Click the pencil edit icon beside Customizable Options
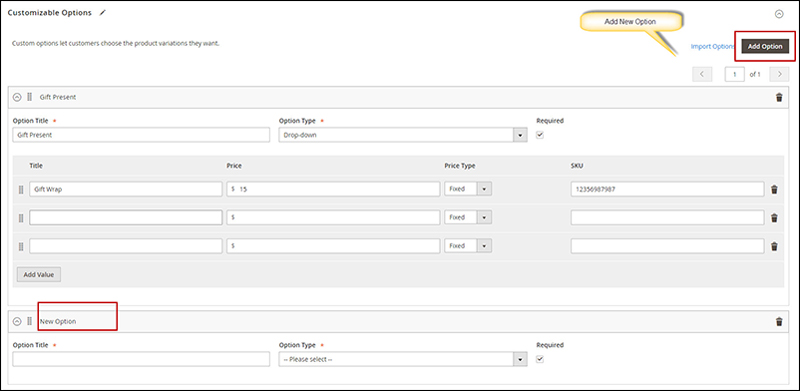Image resolution: width=800 pixels, height=391 pixels. 103,13
